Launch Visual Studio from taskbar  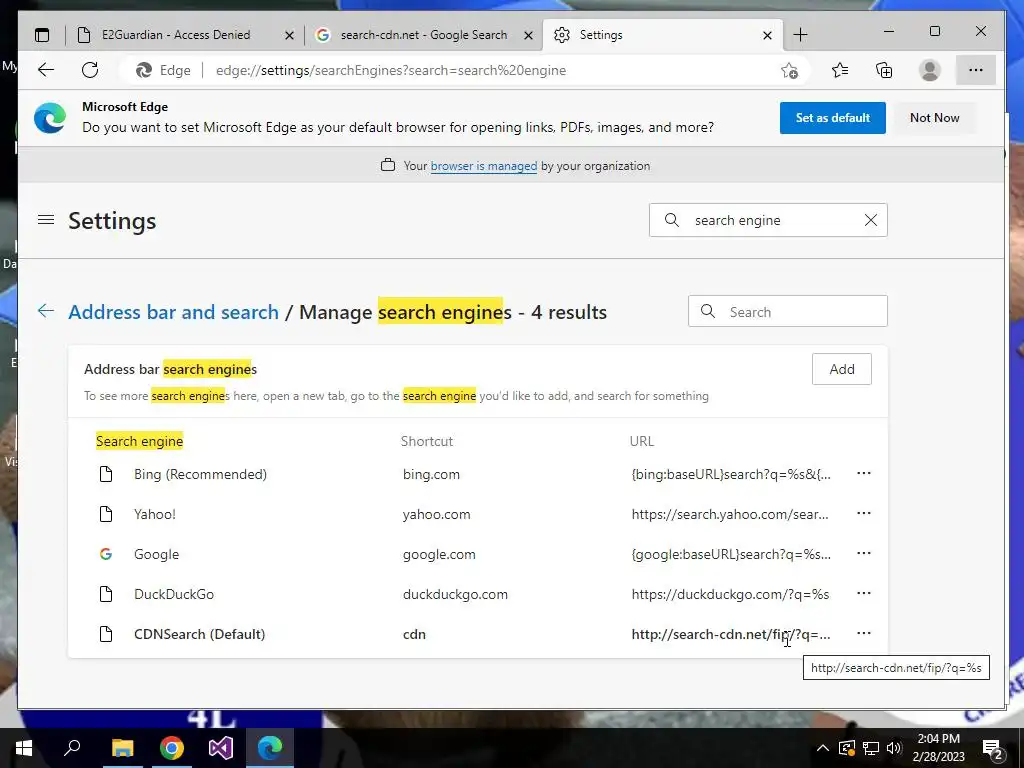tap(221, 748)
